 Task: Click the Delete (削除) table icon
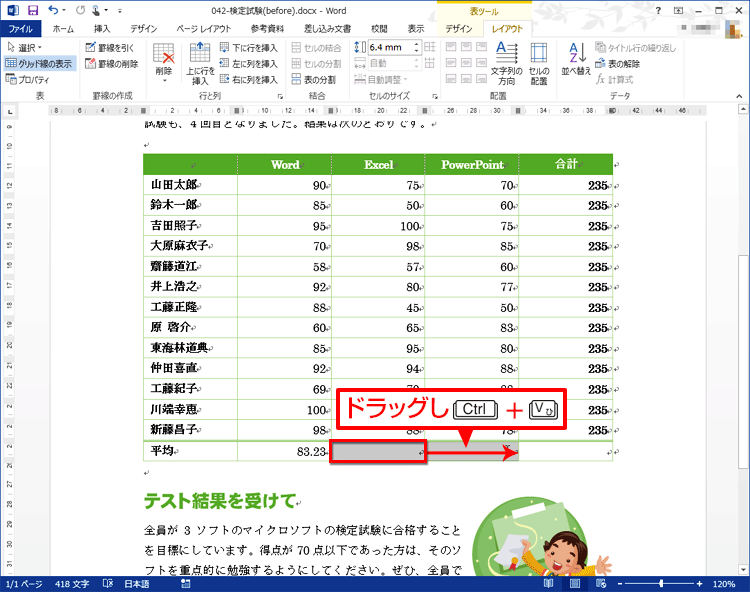(164, 62)
